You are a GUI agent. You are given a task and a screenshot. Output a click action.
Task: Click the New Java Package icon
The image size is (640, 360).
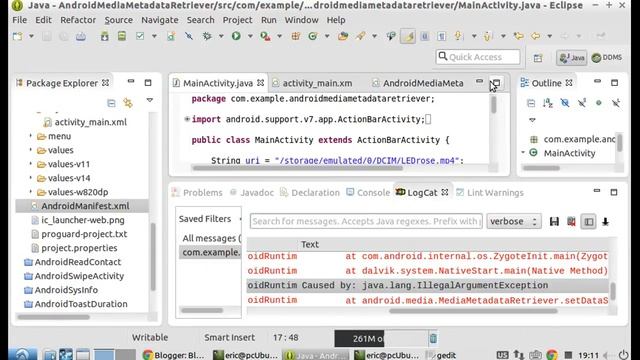pos(296,36)
